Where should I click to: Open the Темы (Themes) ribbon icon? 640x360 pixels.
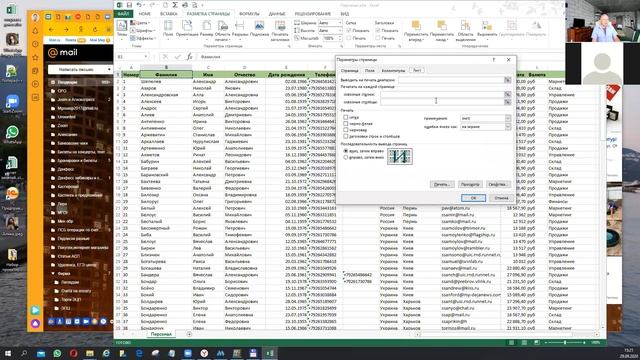(122, 29)
